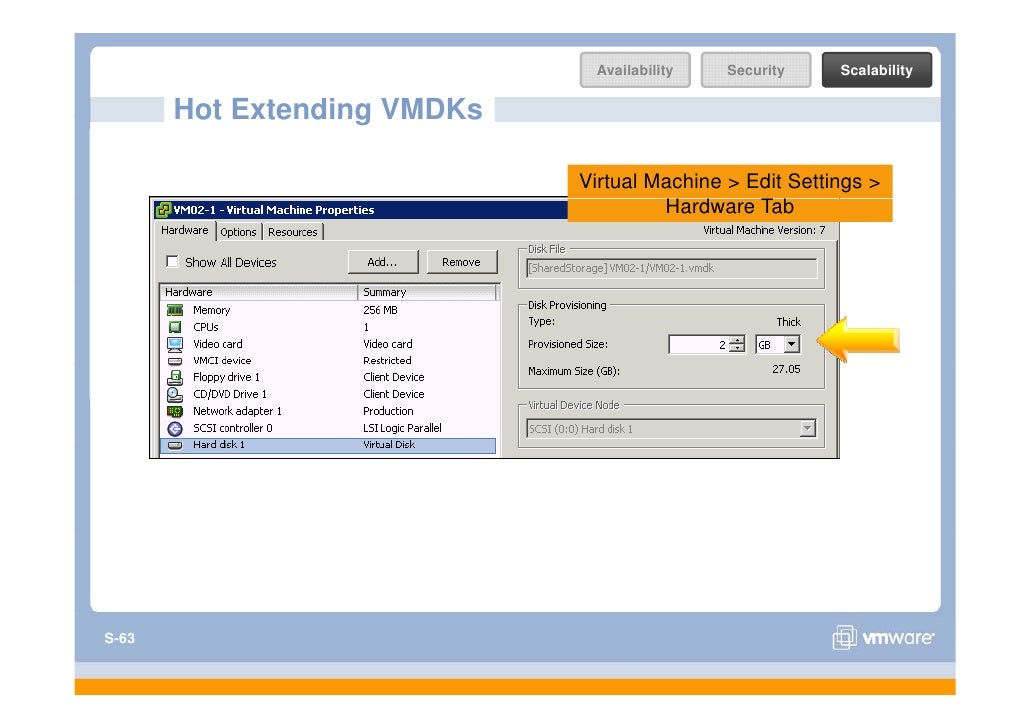Screen dimensions: 1030x728
Task: Click the Virtual Machine Version: 7 text
Action: click(764, 230)
